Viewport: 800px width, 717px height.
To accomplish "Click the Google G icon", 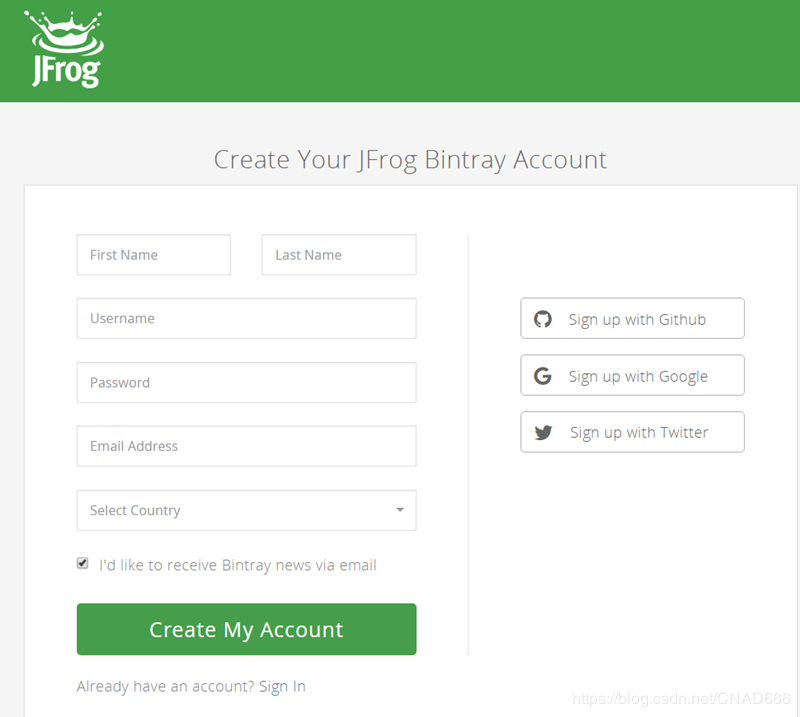I will (543, 376).
